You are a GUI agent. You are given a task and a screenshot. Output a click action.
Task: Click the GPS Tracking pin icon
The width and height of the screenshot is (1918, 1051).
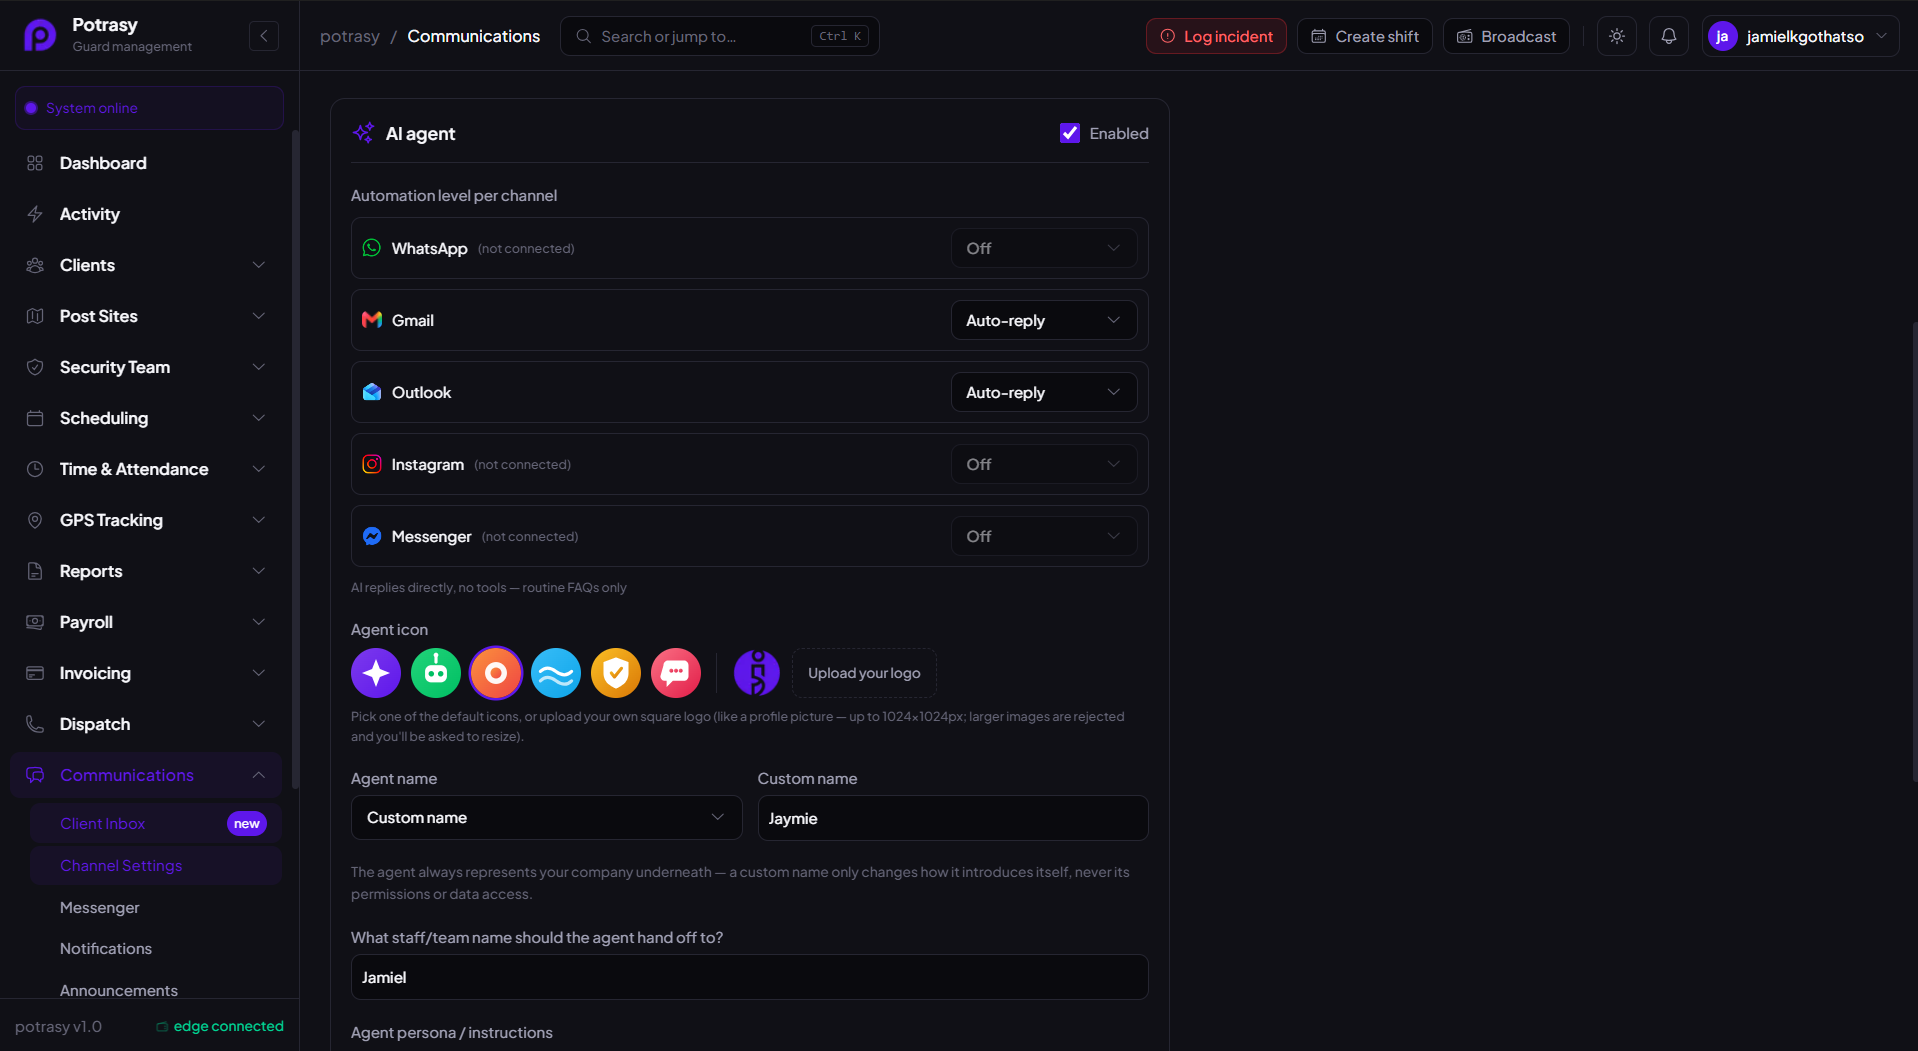point(35,520)
